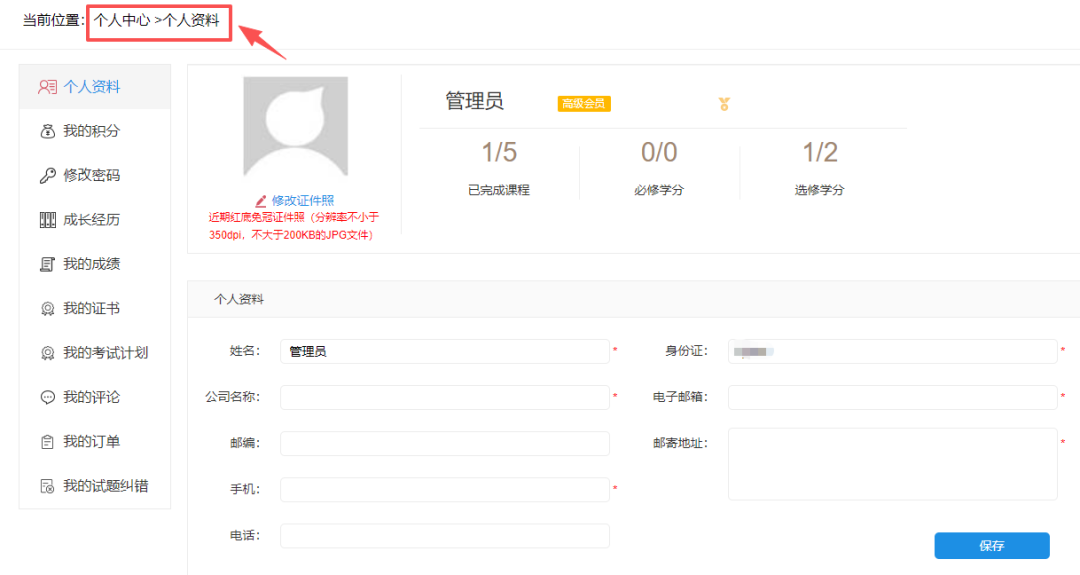Click the 高级会员 badge
The height and width of the screenshot is (575, 1080).
584,104
